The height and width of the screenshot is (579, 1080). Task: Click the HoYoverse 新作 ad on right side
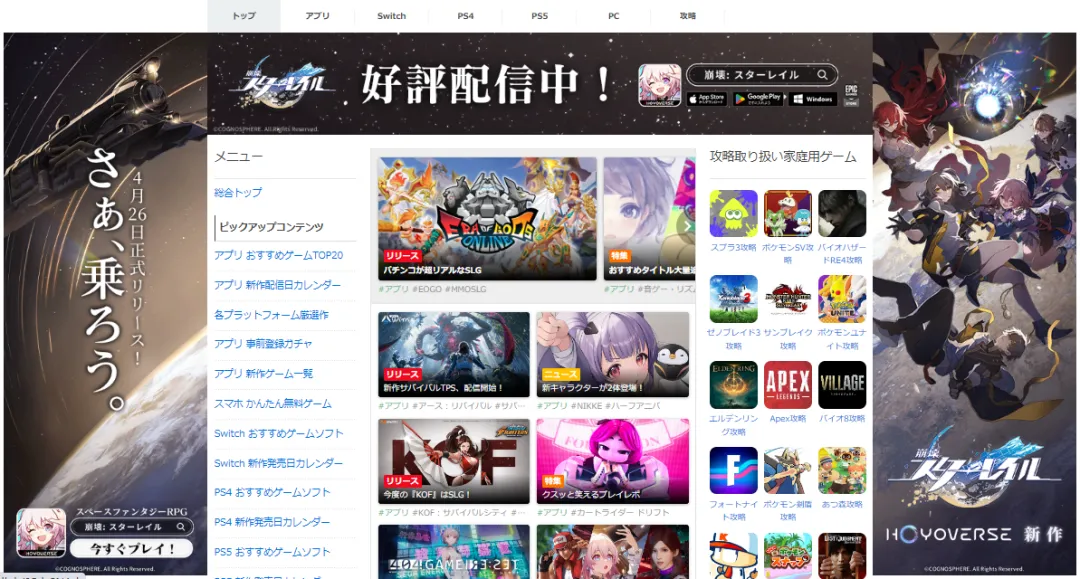(x=975, y=303)
